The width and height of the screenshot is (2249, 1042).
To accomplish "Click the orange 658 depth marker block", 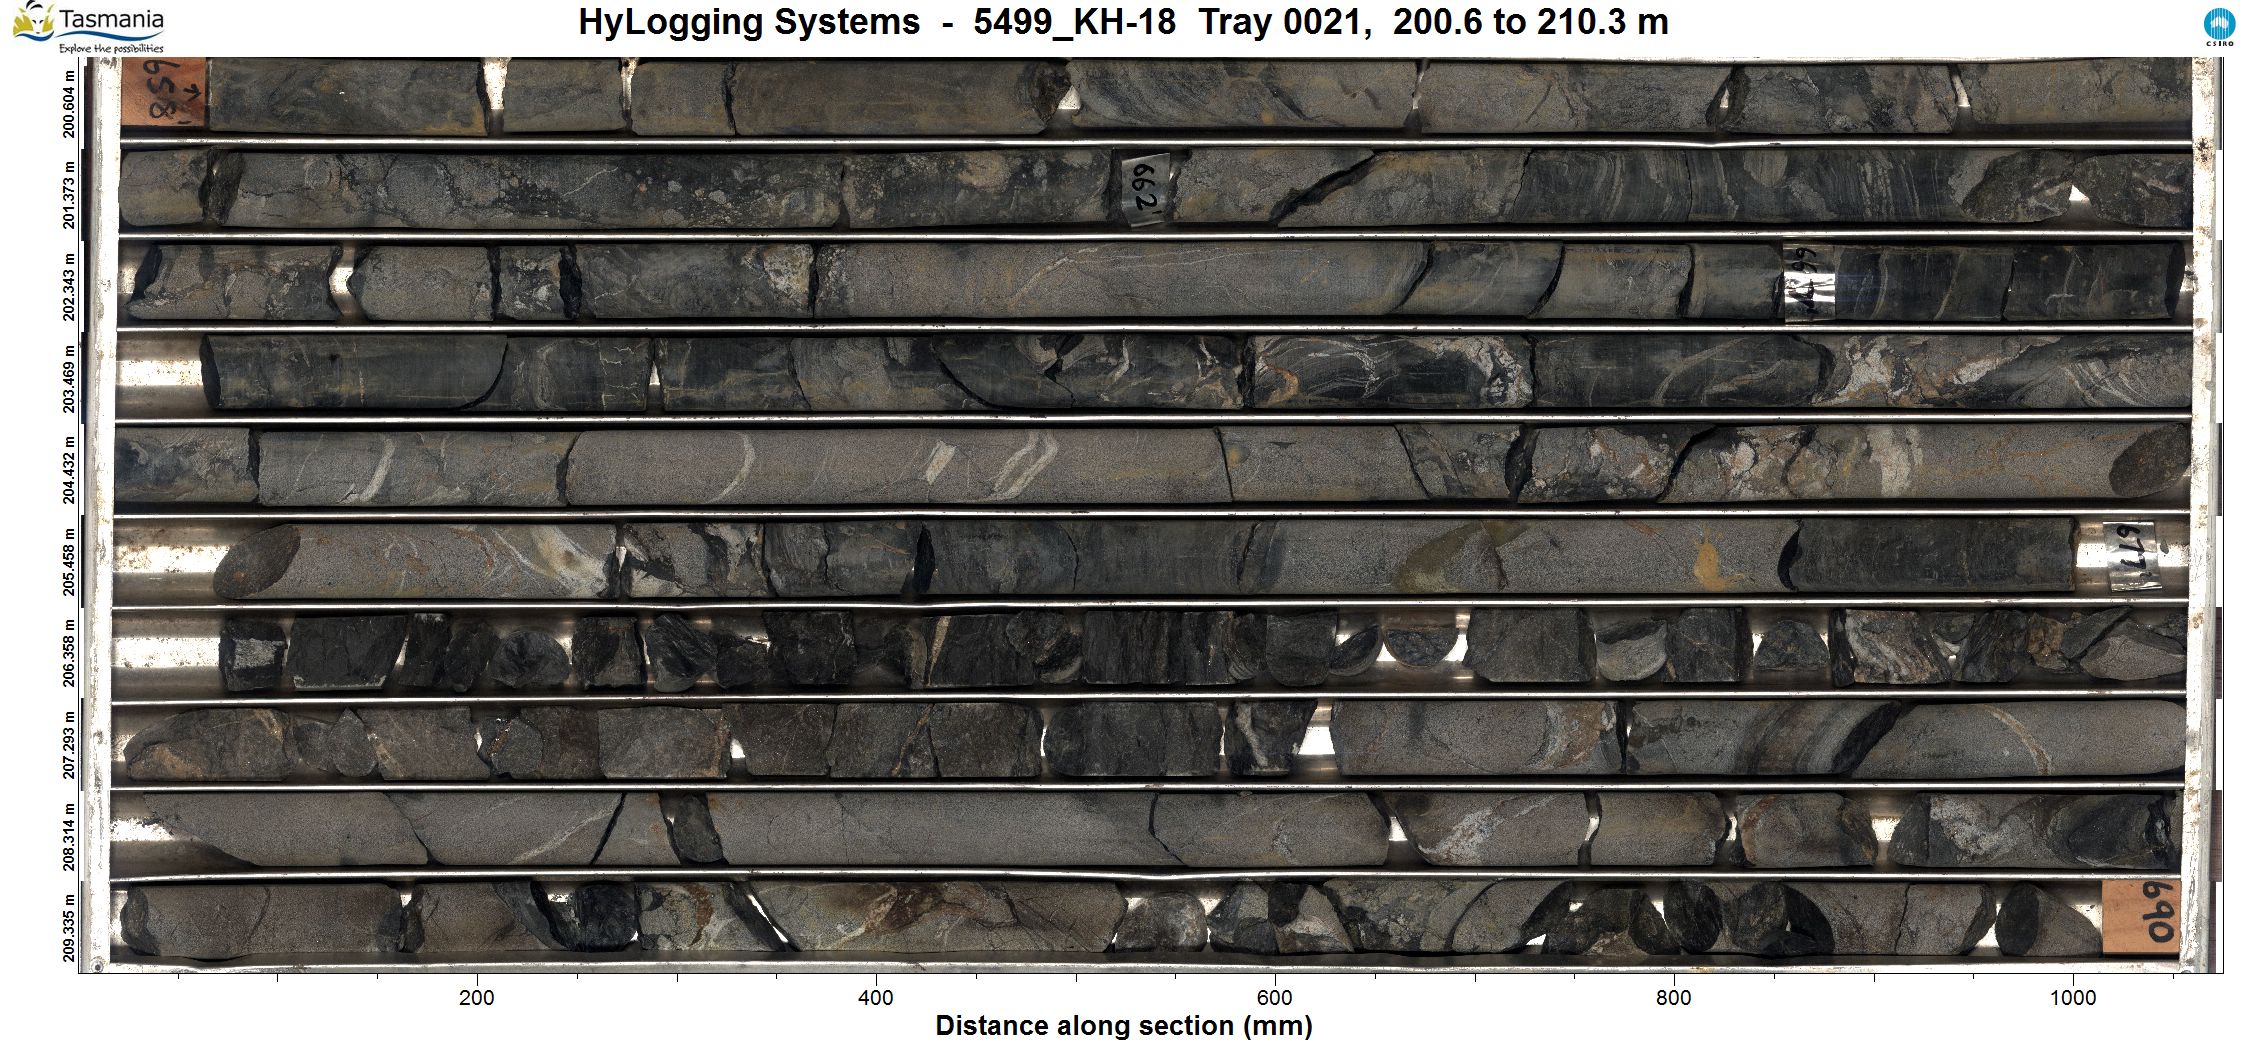I will pyautogui.click(x=164, y=93).
